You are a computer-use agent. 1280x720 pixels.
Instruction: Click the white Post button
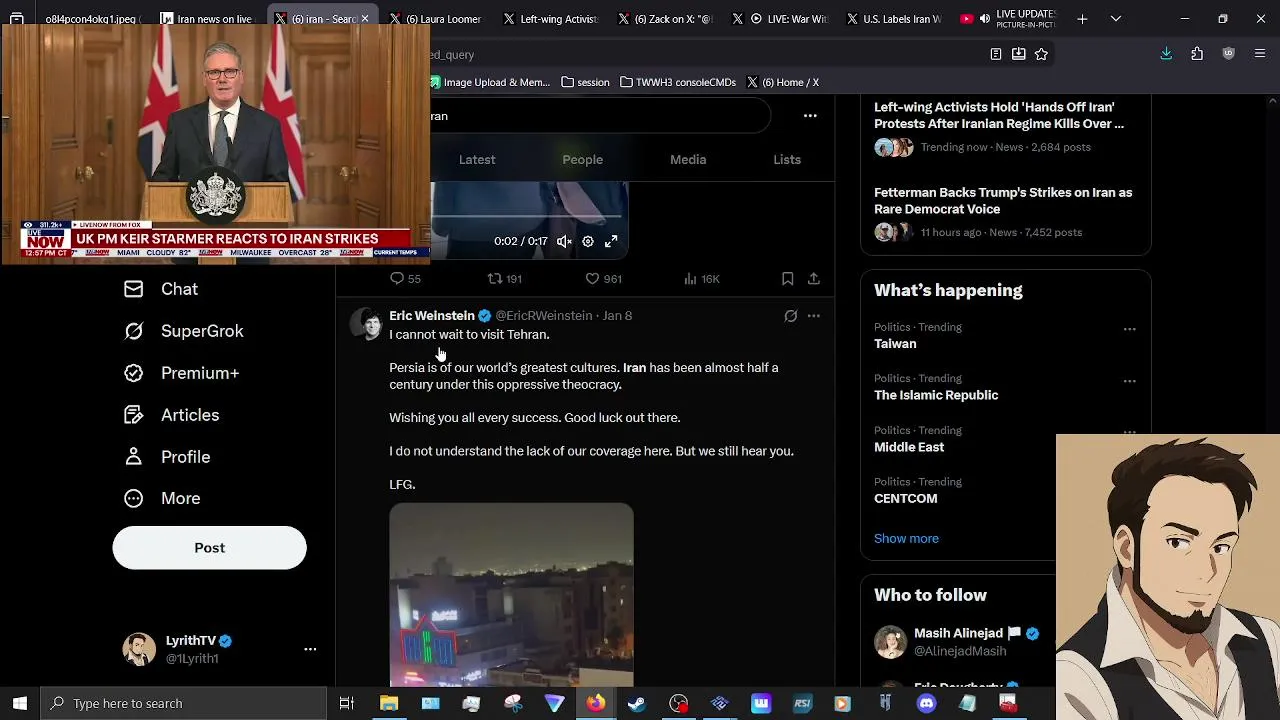[x=209, y=548]
